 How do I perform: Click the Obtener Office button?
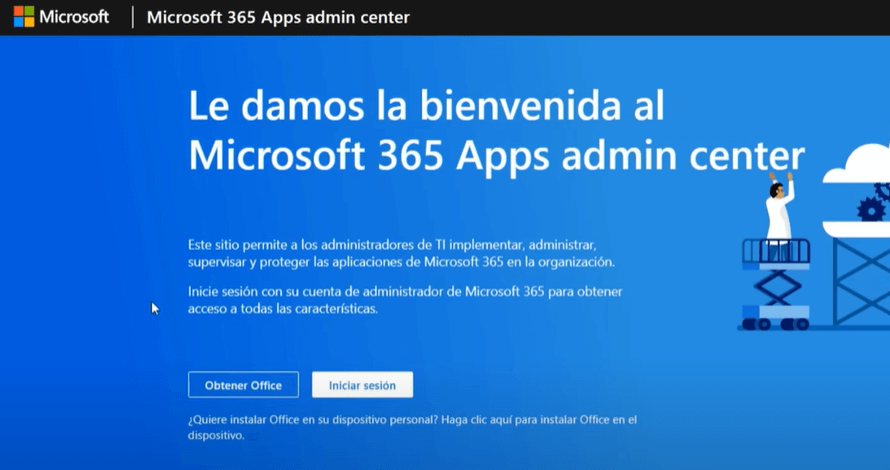(244, 385)
